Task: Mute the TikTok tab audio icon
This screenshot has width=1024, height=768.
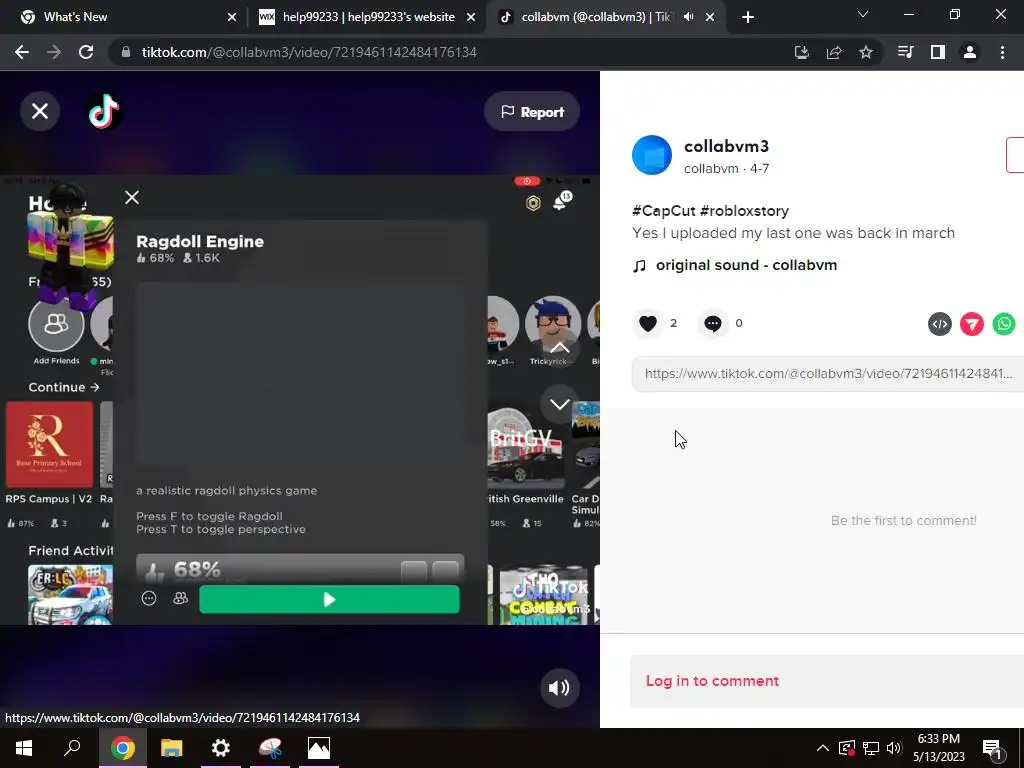Action: pos(688,17)
